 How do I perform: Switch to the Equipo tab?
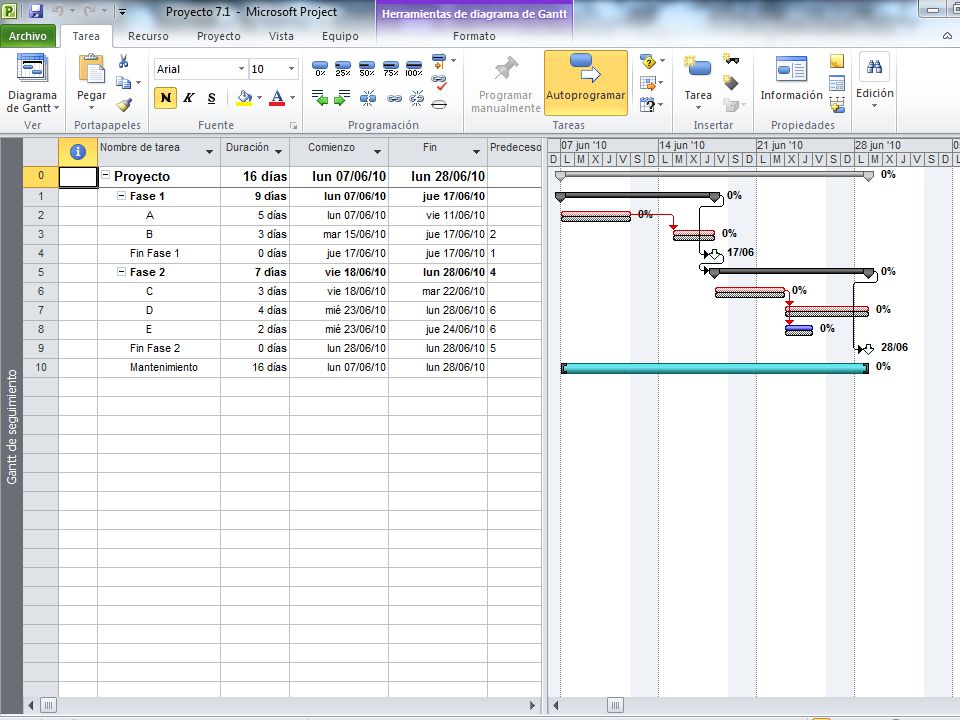click(340, 36)
